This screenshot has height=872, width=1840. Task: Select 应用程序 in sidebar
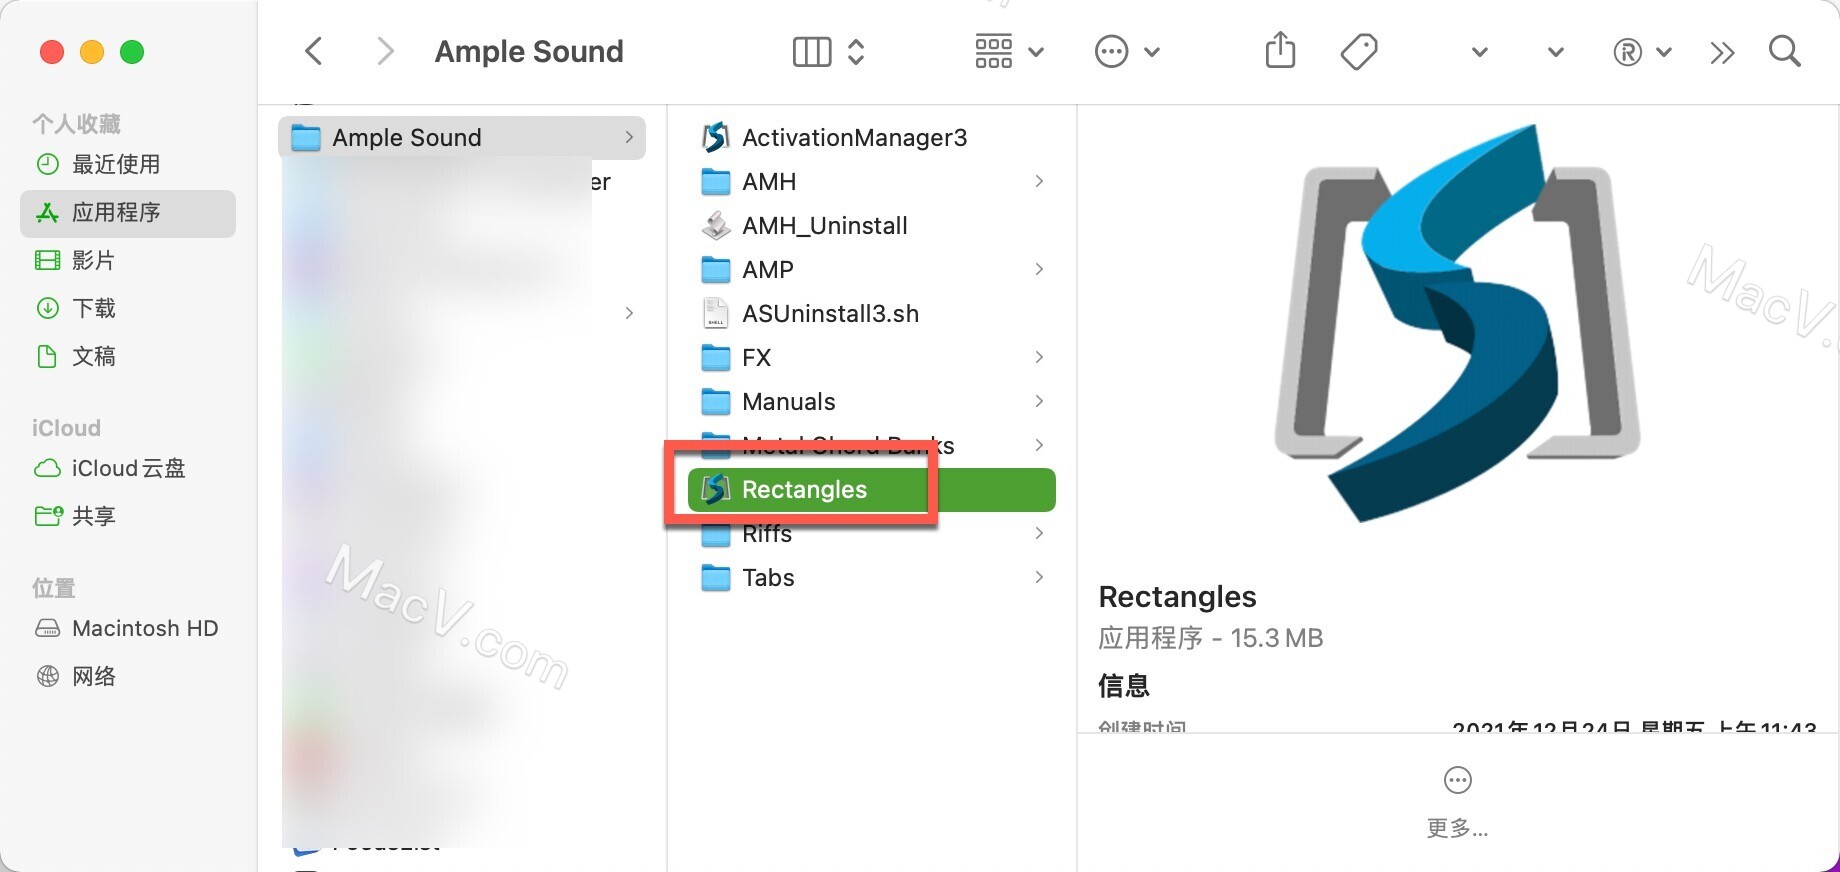point(128,212)
